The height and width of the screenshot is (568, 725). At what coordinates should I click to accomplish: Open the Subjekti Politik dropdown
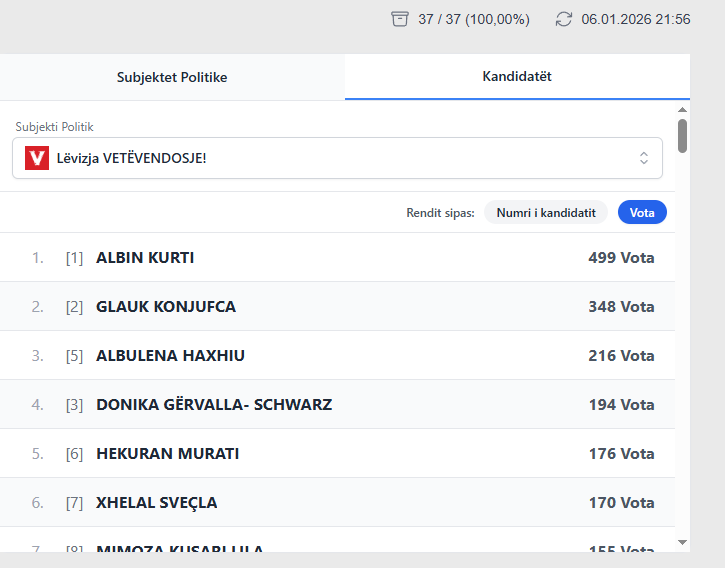(x=337, y=158)
